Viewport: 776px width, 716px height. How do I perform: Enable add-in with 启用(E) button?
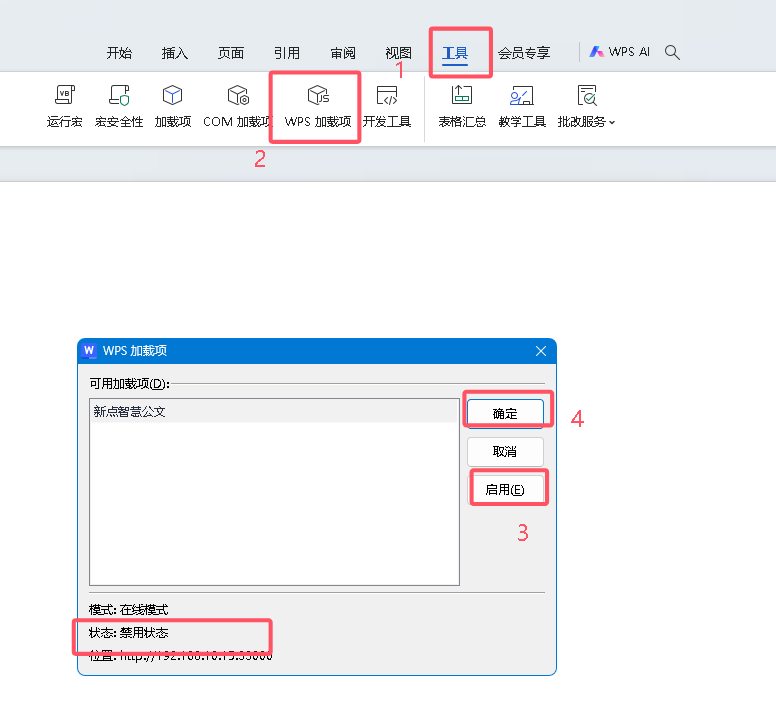(505, 489)
